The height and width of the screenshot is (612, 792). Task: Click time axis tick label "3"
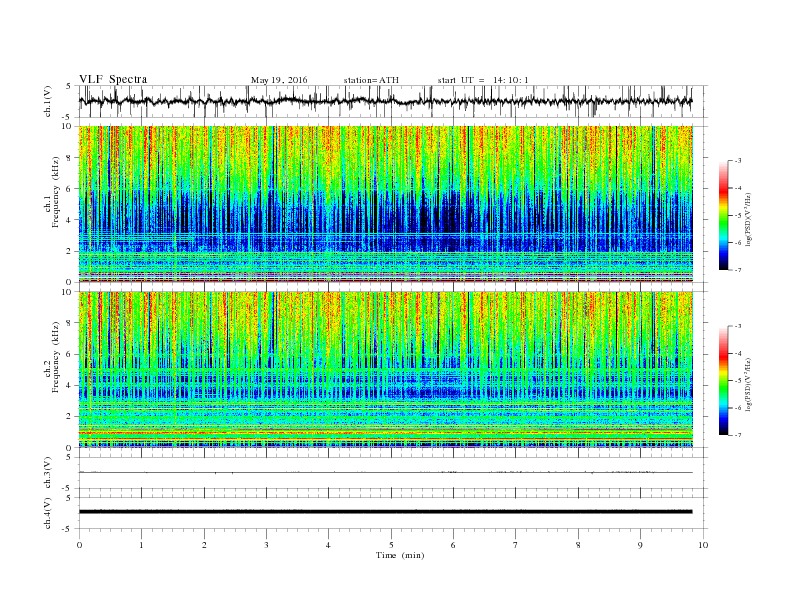tap(266, 545)
